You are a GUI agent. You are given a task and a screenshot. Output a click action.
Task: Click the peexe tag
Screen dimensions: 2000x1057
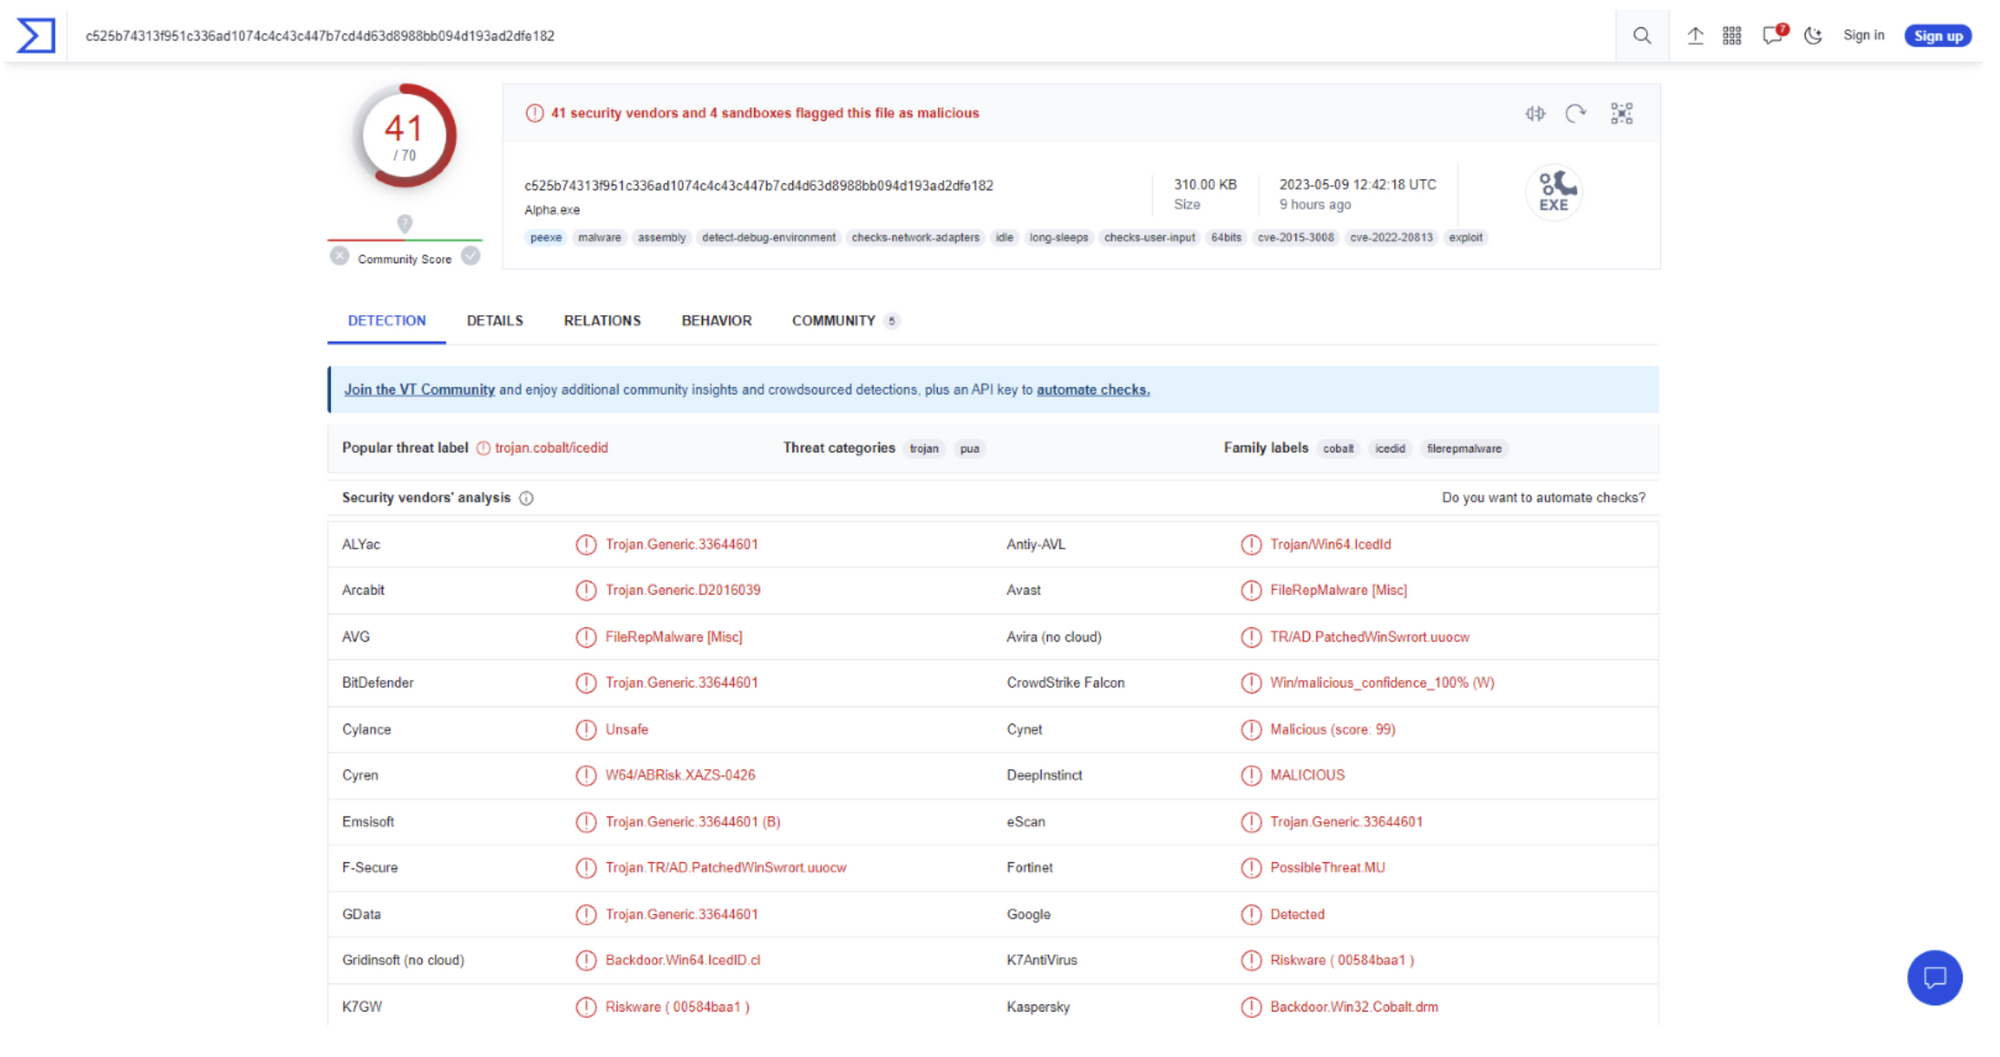coord(546,238)
